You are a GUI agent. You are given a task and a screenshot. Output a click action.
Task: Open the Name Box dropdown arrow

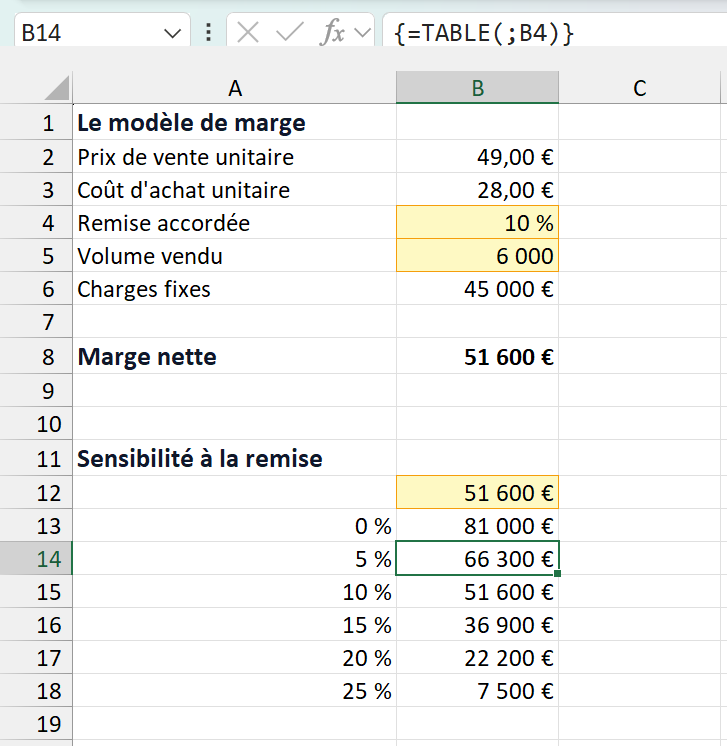[x=172, y=34]
